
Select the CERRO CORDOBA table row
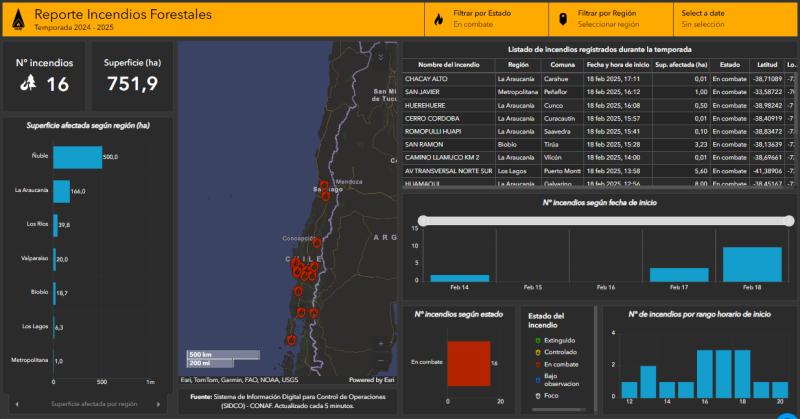(x=598, y=118)
